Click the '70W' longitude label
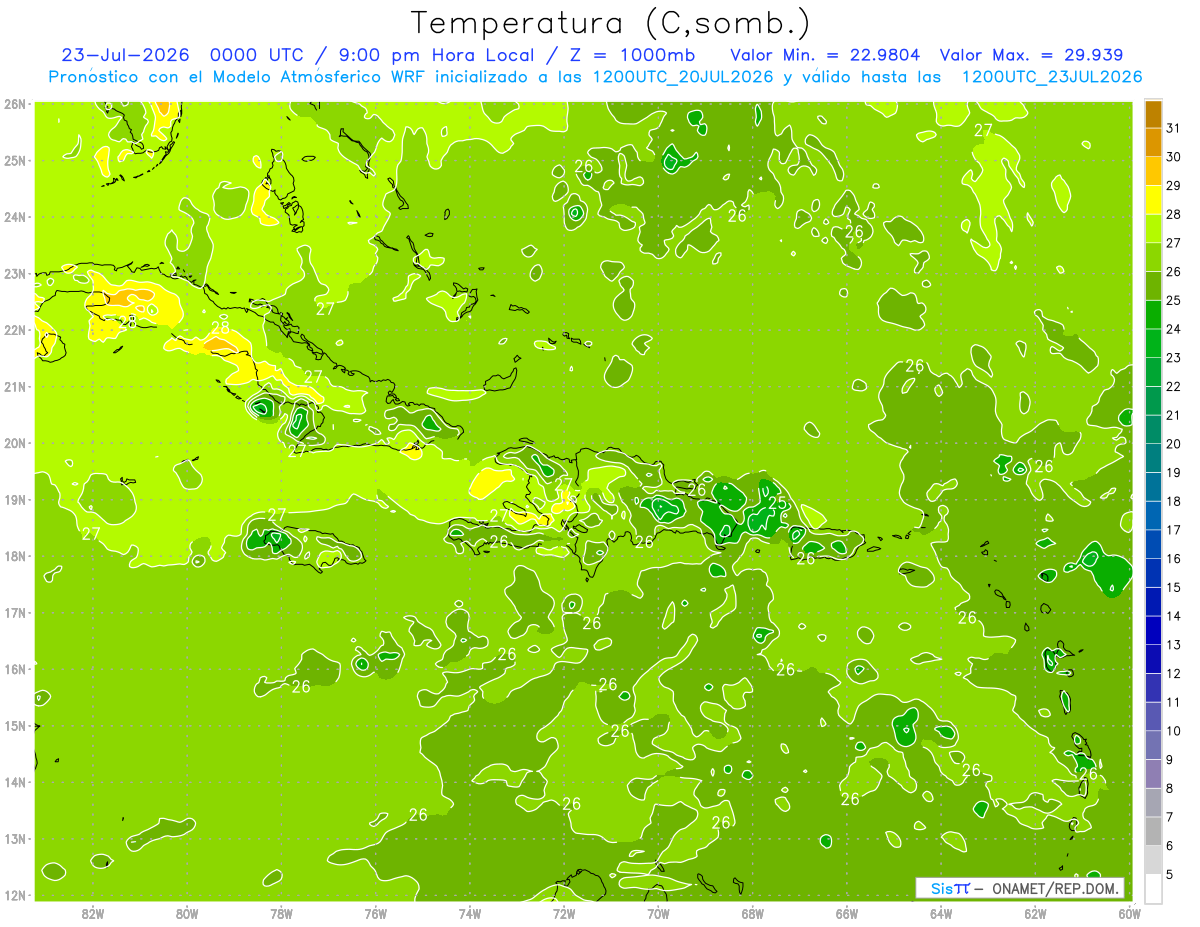 tap(658, 913)
